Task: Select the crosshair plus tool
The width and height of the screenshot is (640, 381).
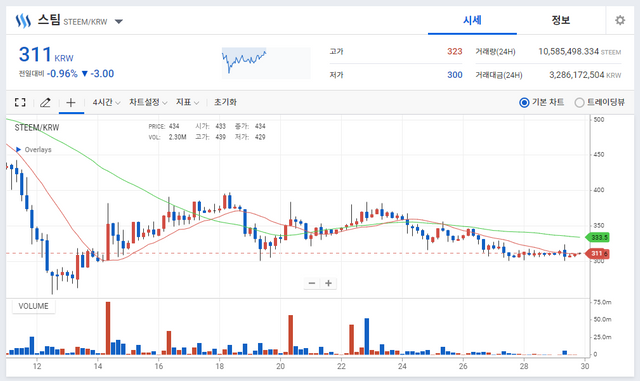Action: tap(71, 102)
